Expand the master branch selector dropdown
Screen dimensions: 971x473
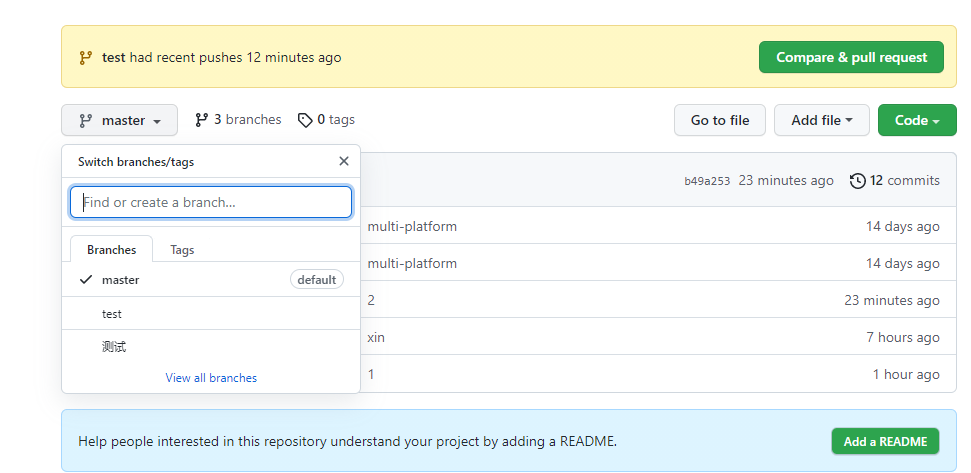[x=120, y=120]
